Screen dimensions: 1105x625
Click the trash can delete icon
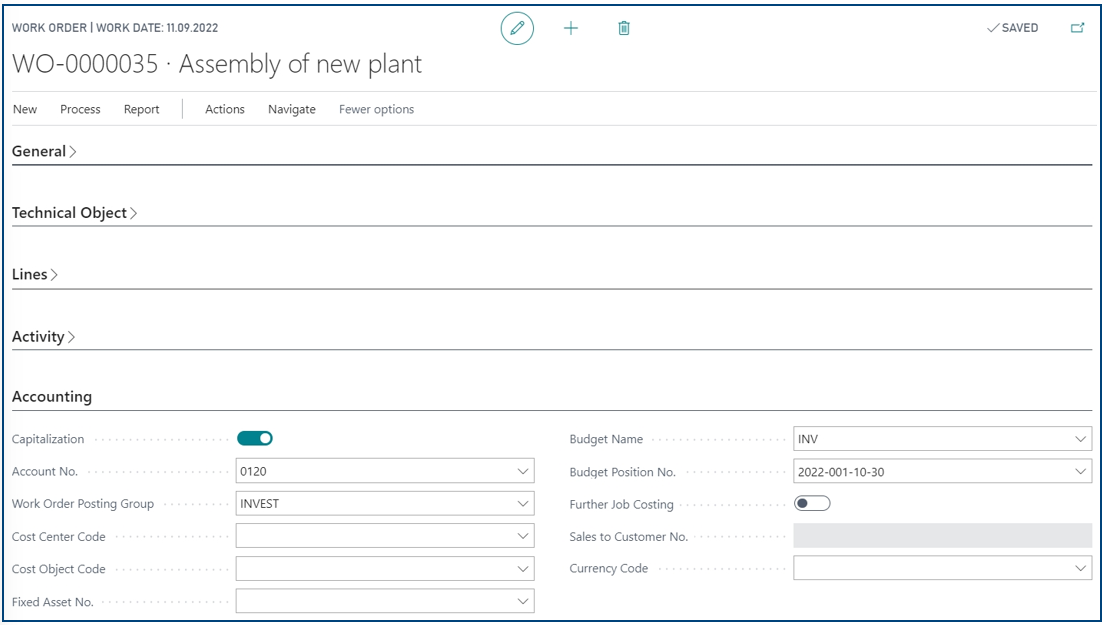tap(624, 28)
